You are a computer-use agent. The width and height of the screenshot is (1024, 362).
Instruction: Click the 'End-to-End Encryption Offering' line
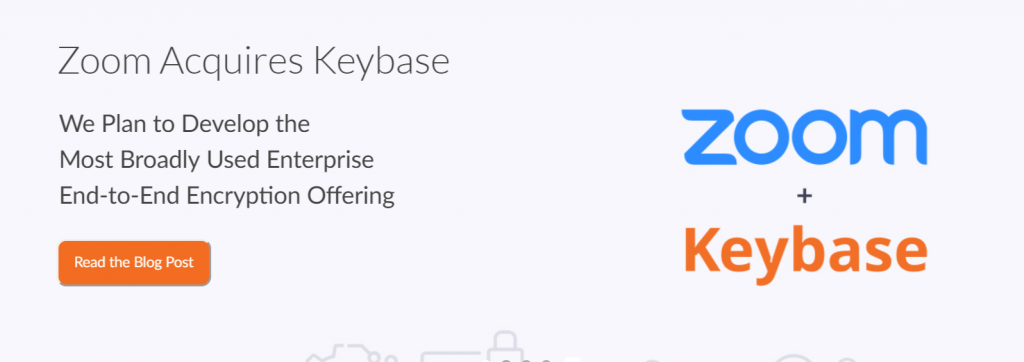[x=227, y=196]
